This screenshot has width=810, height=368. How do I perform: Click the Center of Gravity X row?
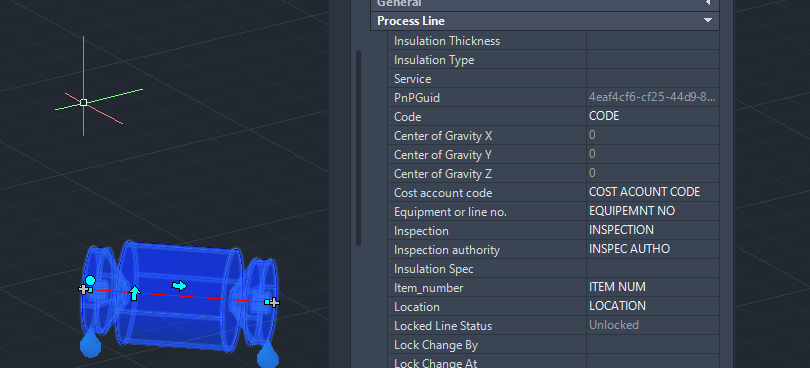[553, 136]
